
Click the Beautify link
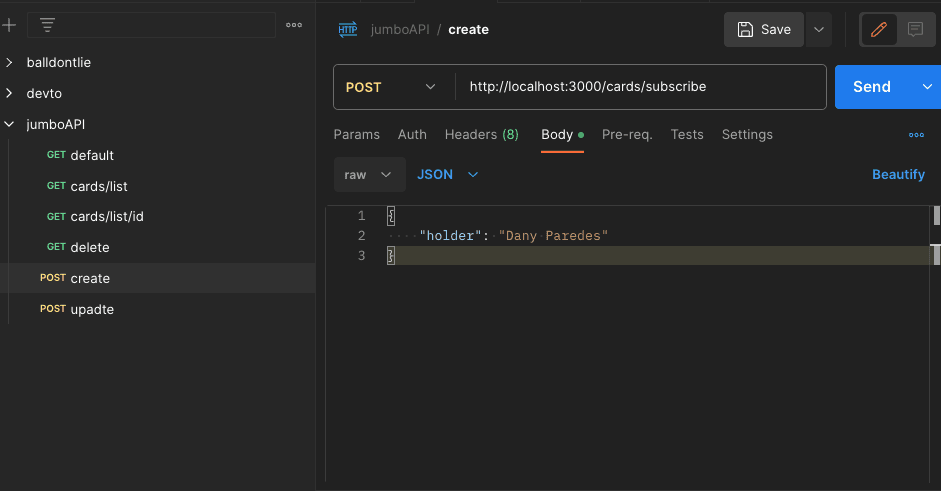pos(898,174)
